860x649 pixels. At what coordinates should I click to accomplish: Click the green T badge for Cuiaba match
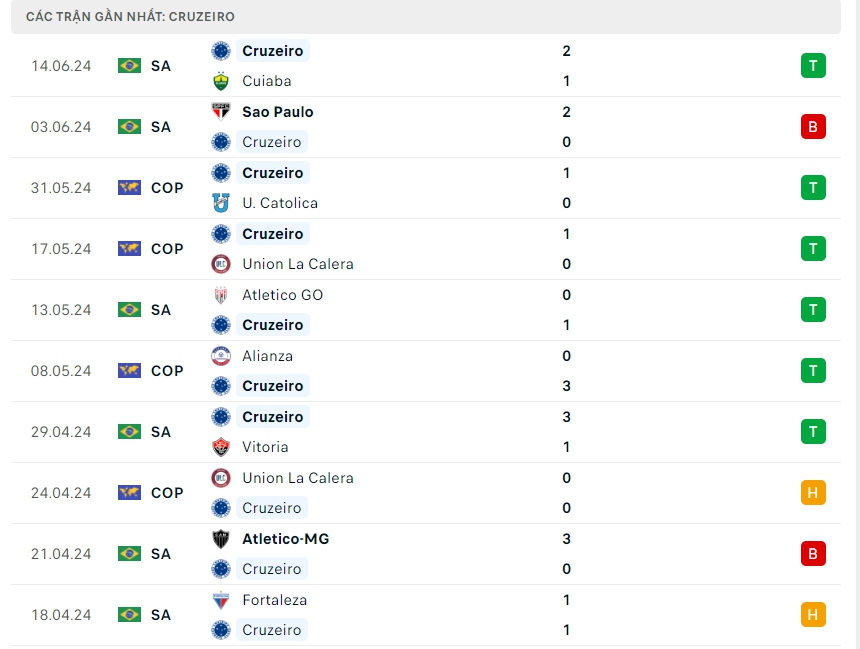813,66
